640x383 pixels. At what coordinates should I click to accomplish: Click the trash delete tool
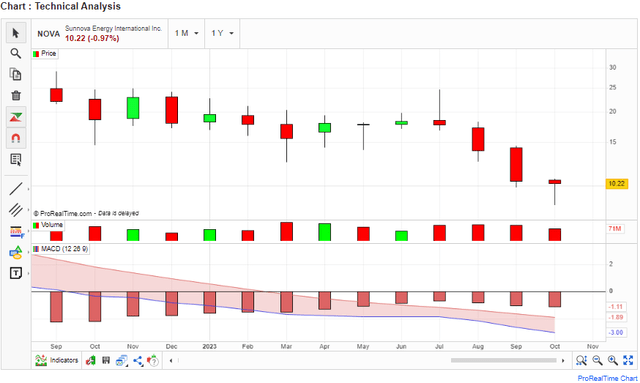point(16,96)
